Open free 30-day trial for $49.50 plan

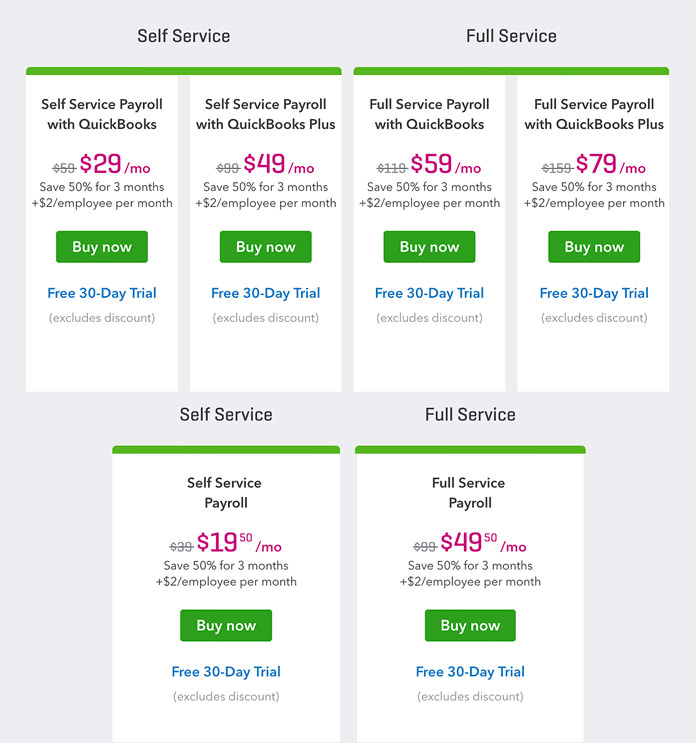(470, 672)
